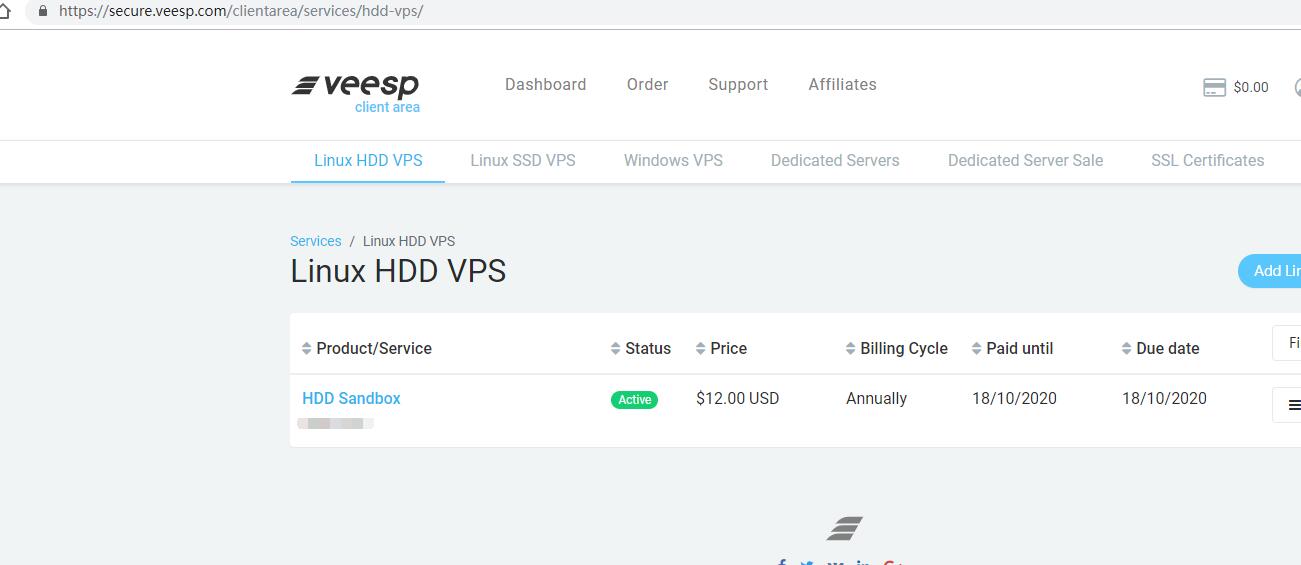Click the Annually billing cycle cell
The image size is (1301, 565).
(877, 398)
